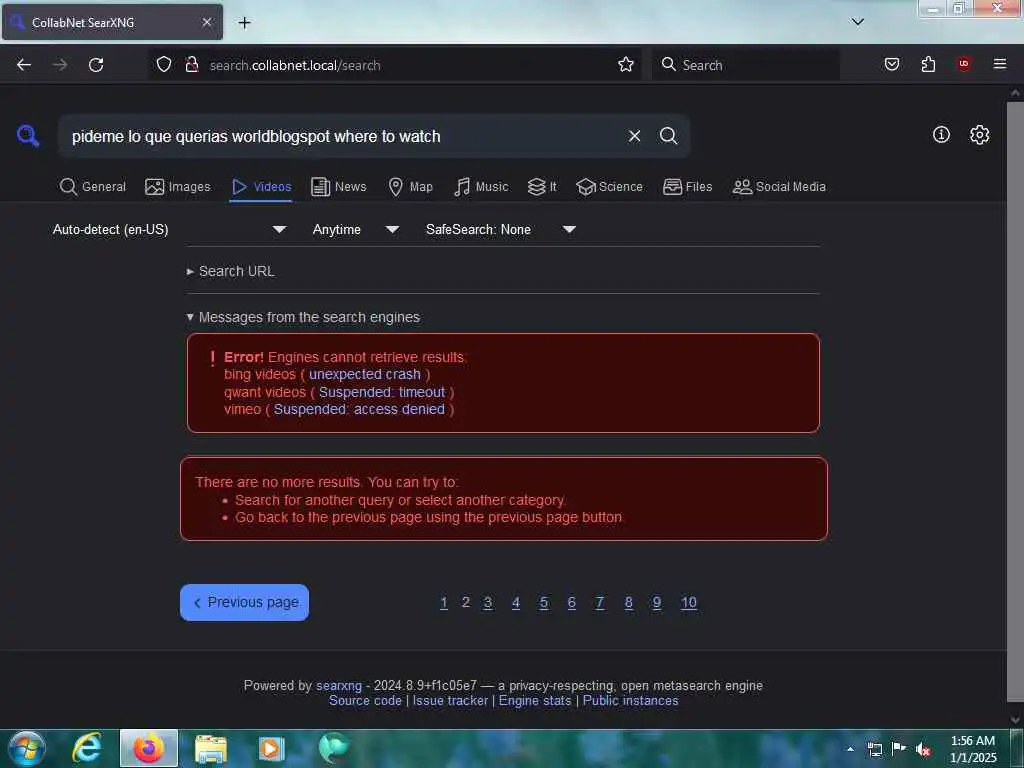Viewport: 1024px width, 768px height.
Task: Open uBlock Origin extension icon
Action: pyautogui.click(x=964, y=64)
